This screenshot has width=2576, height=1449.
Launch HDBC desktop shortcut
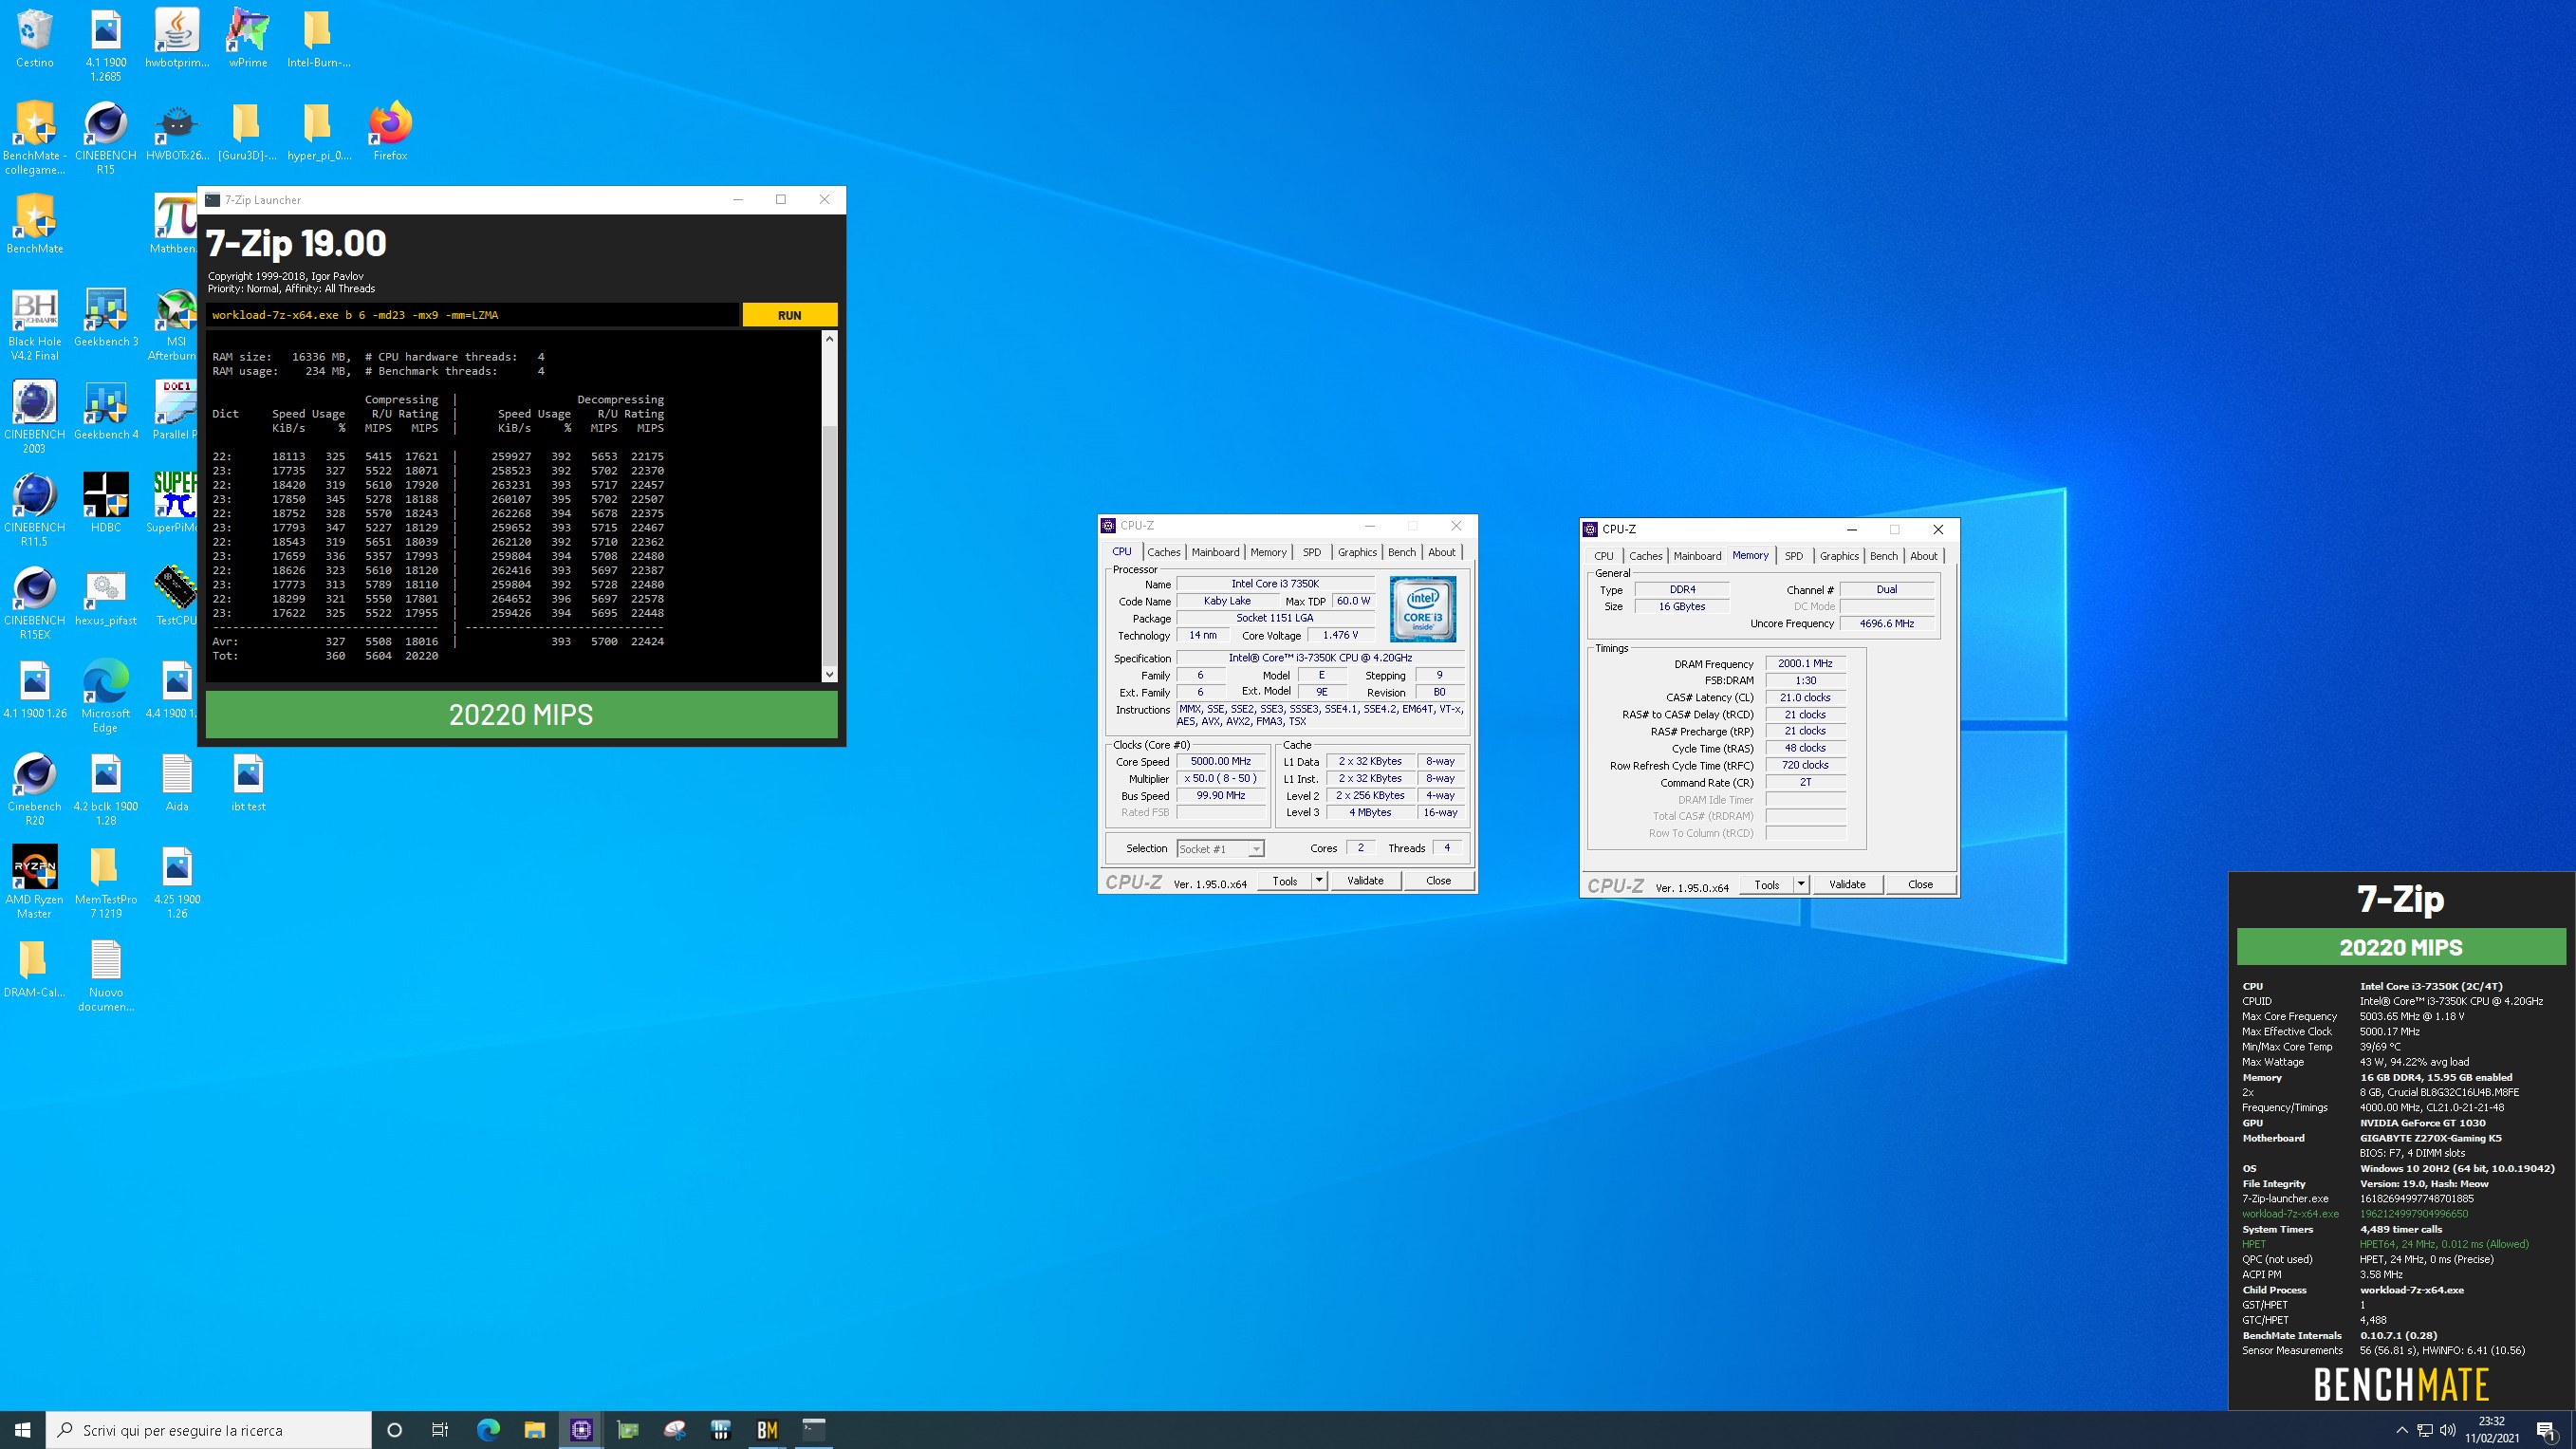[106, 504]
